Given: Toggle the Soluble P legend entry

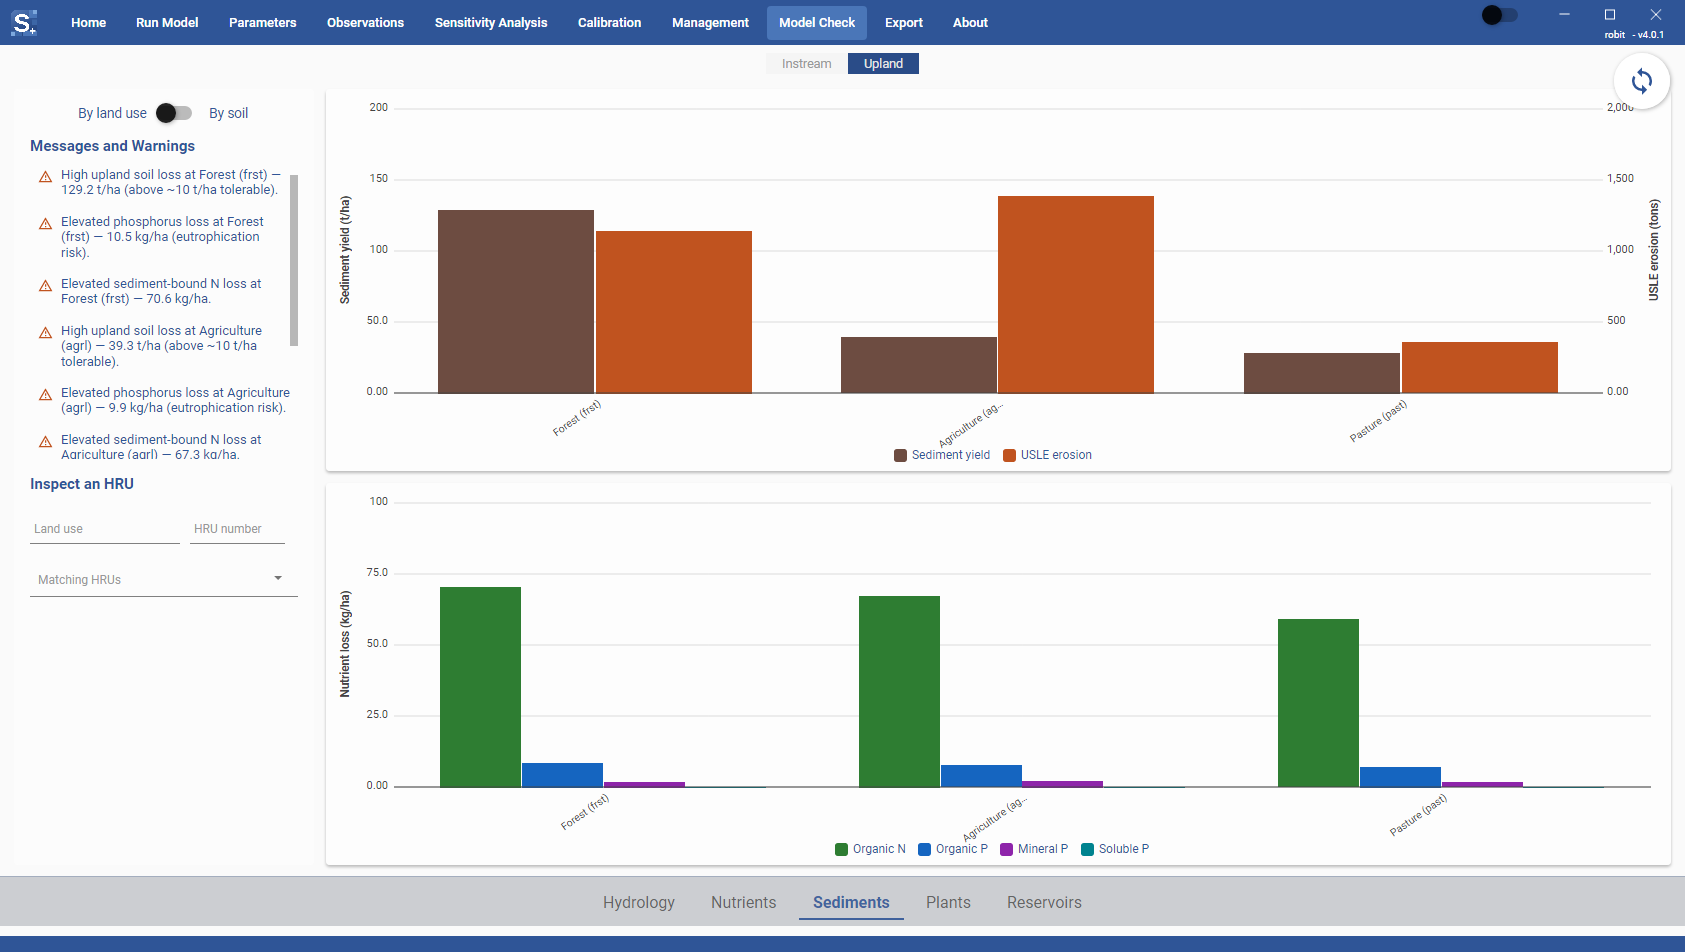Looking at the screenshot, I should point(1115,849).
